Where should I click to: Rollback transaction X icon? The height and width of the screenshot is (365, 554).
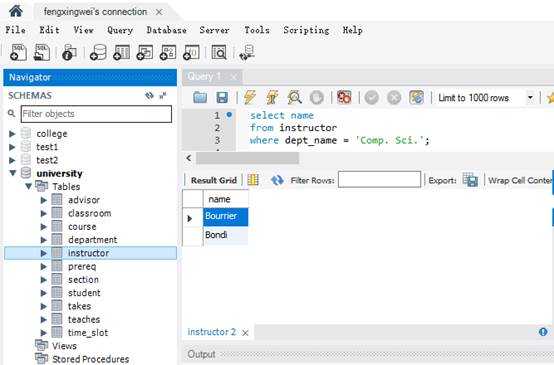tap(394, 97)
